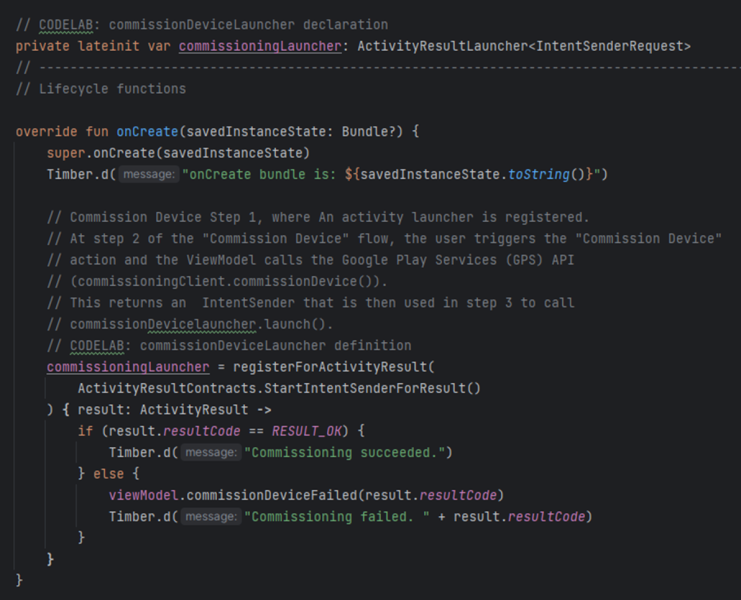Click the comment mentioning 'Google Play Services (GPS) API'
The image size is (741, 600).
pos(310,260)
